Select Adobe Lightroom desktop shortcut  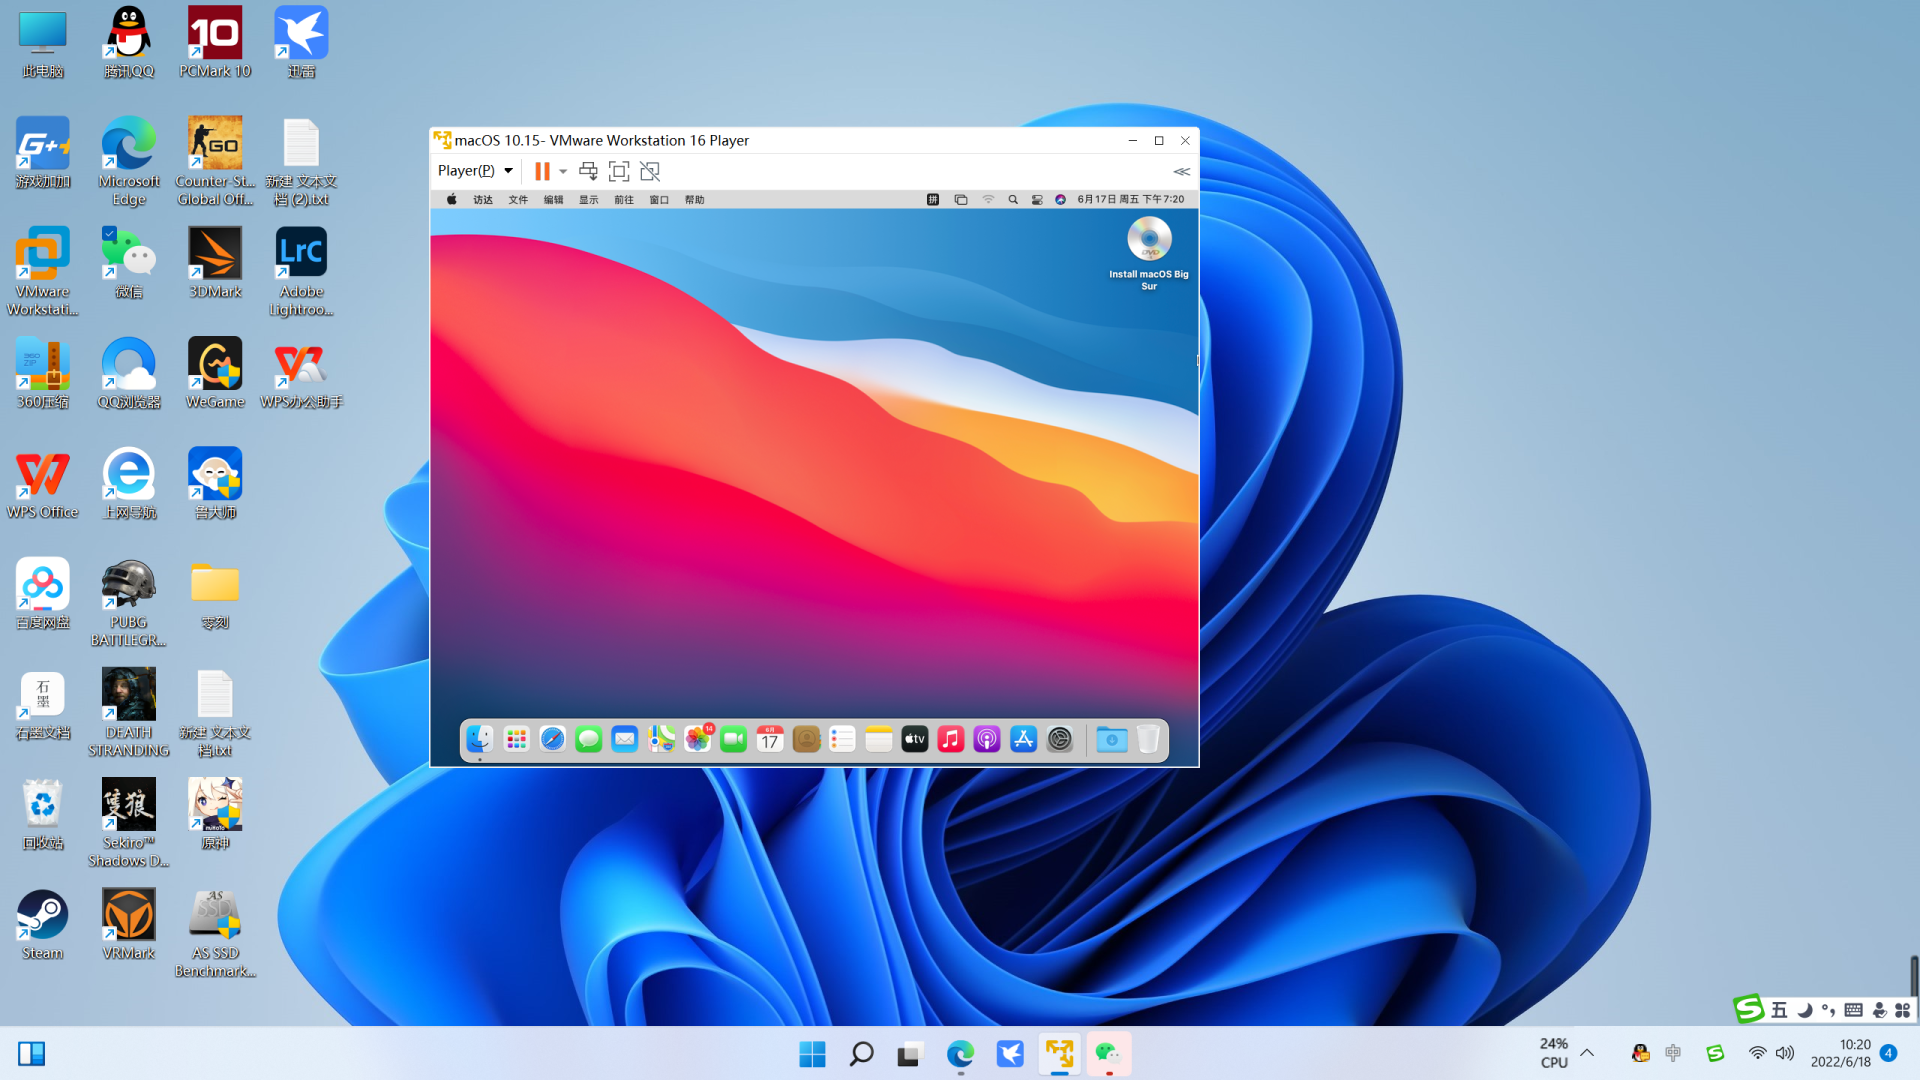pyautogui.click(x=301, y=272)
